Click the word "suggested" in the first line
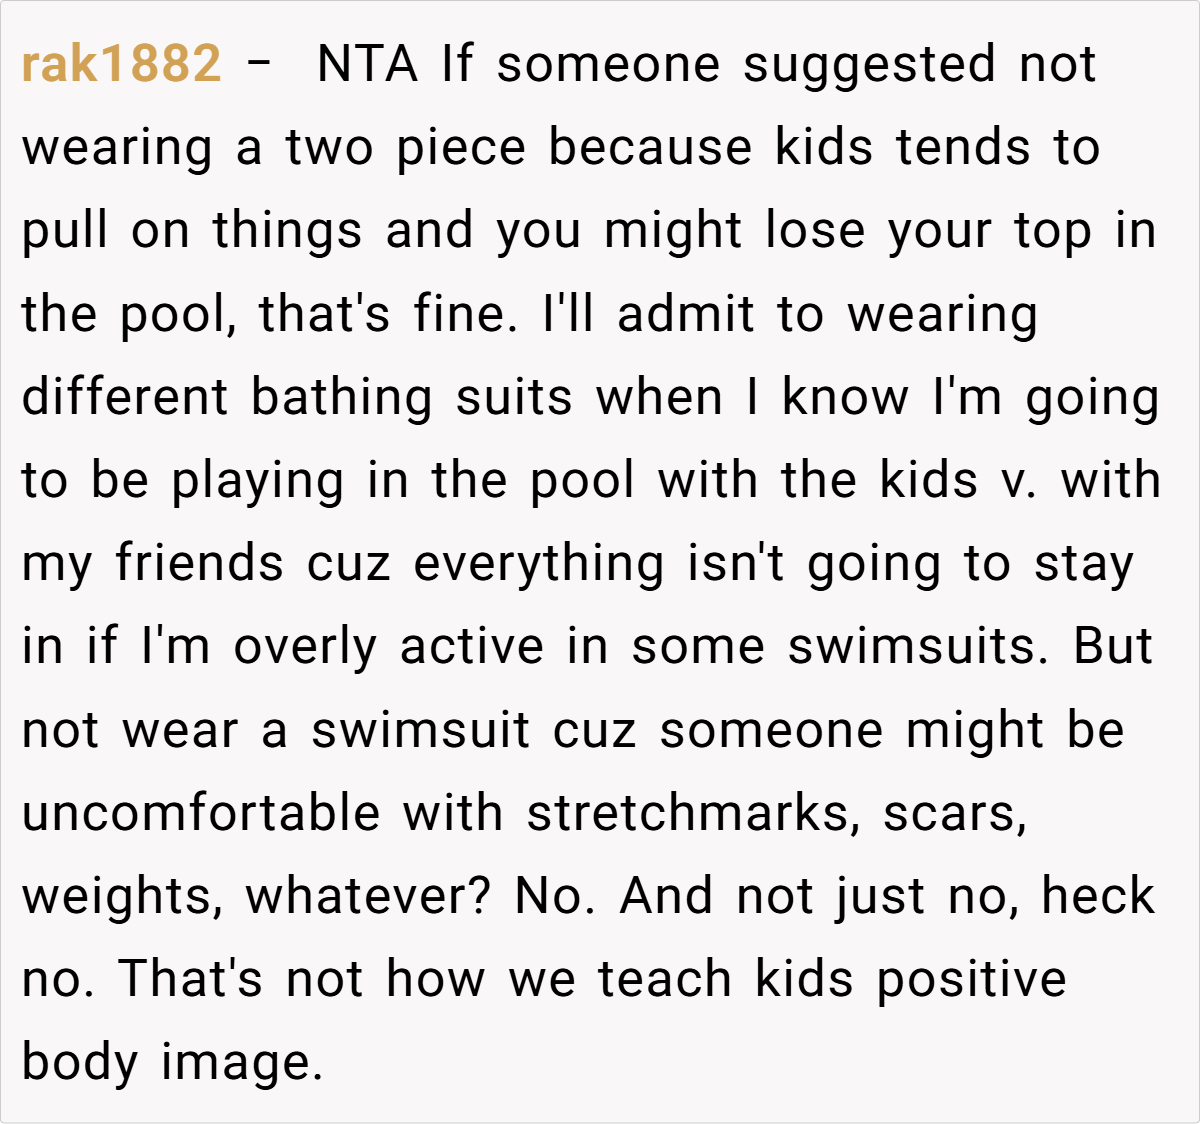The height and width of the screenshot is (1124, 1200). [869, 65]
